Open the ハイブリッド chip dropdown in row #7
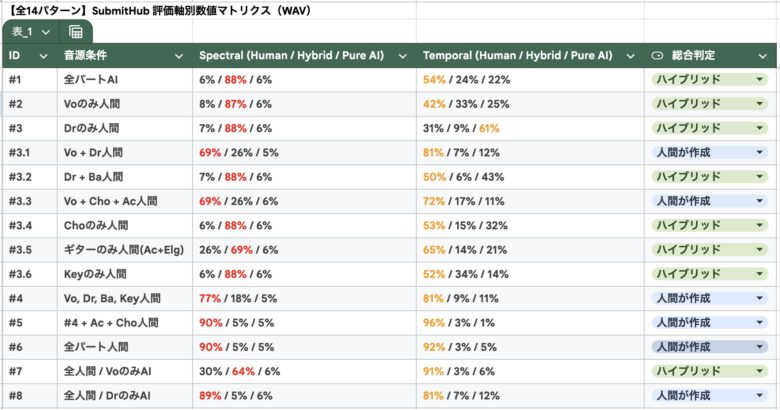780x410 pixels. 760,371
